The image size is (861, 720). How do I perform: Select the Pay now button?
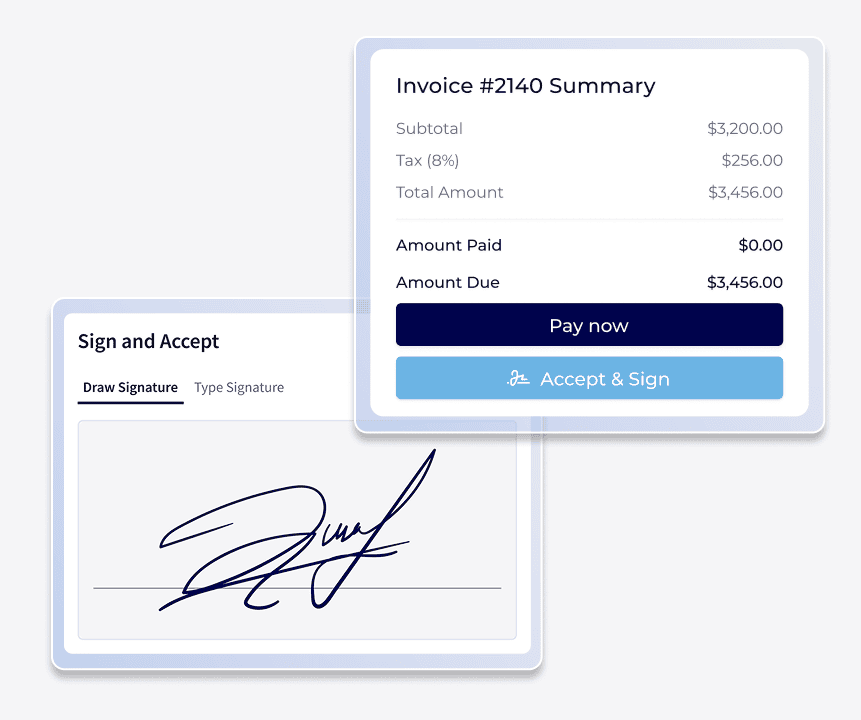tap(589, 324)
